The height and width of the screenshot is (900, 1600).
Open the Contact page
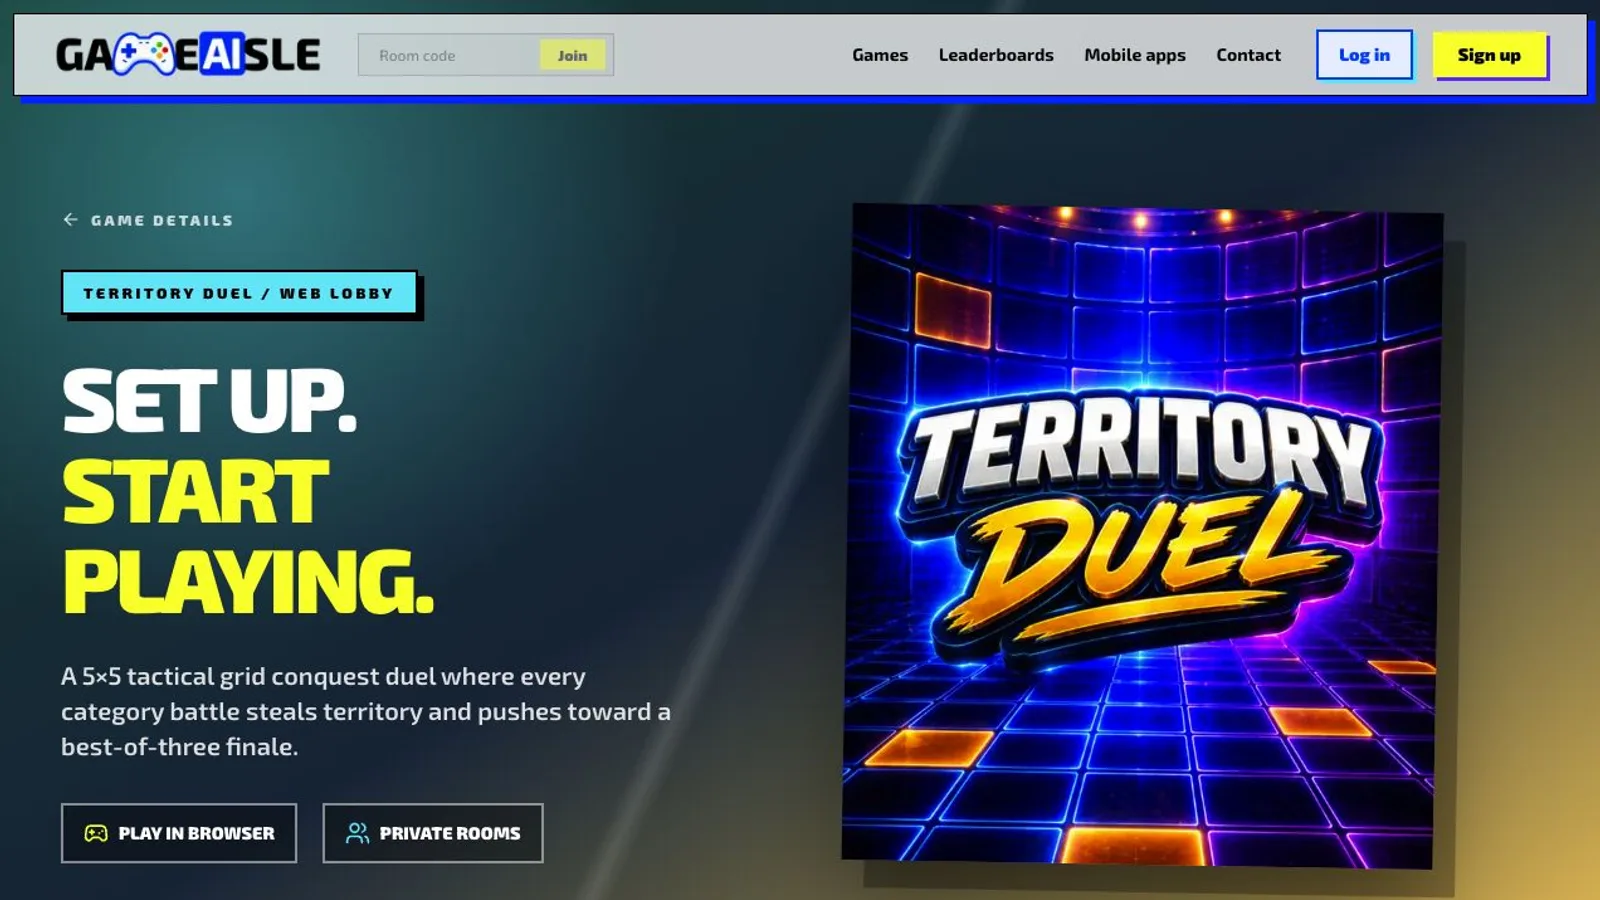(x=1248, y=55)
